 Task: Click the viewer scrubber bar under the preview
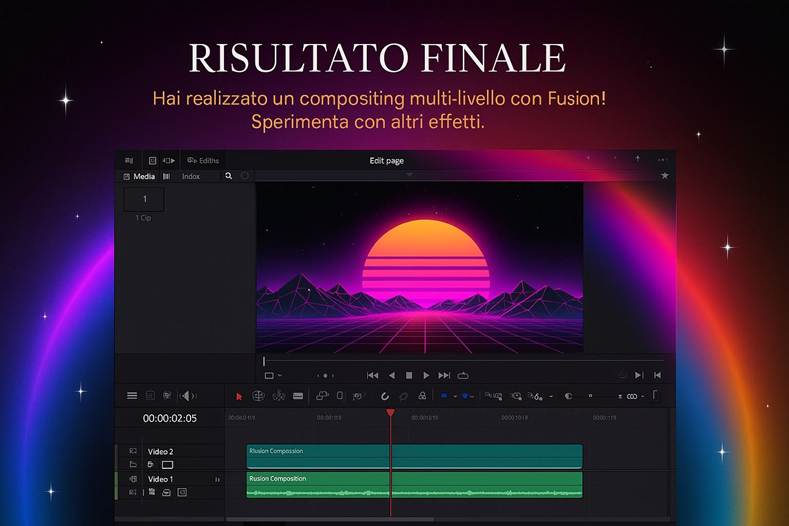(x=463, y=360)
